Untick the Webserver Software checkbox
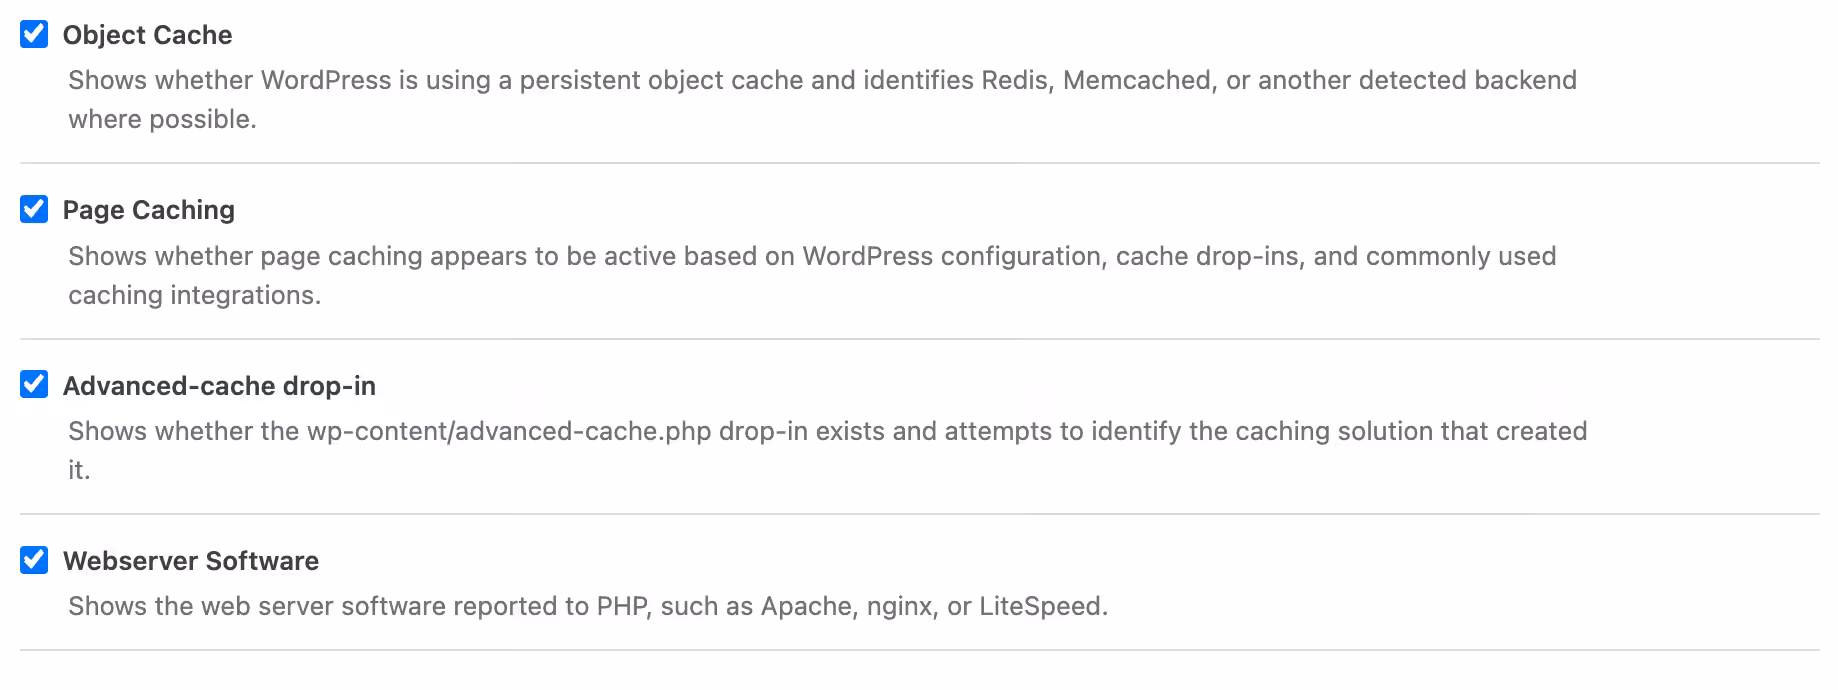 34,559
